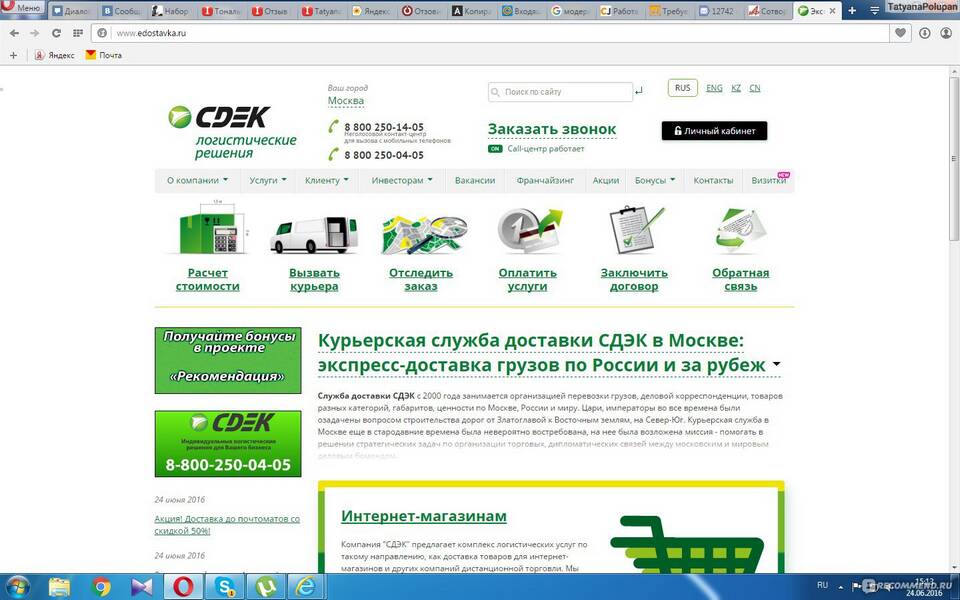The height and width of the screenshot is (600, 960).
Task: Open the Франчайзинг menu item
Action: click(x=545, y=181)
